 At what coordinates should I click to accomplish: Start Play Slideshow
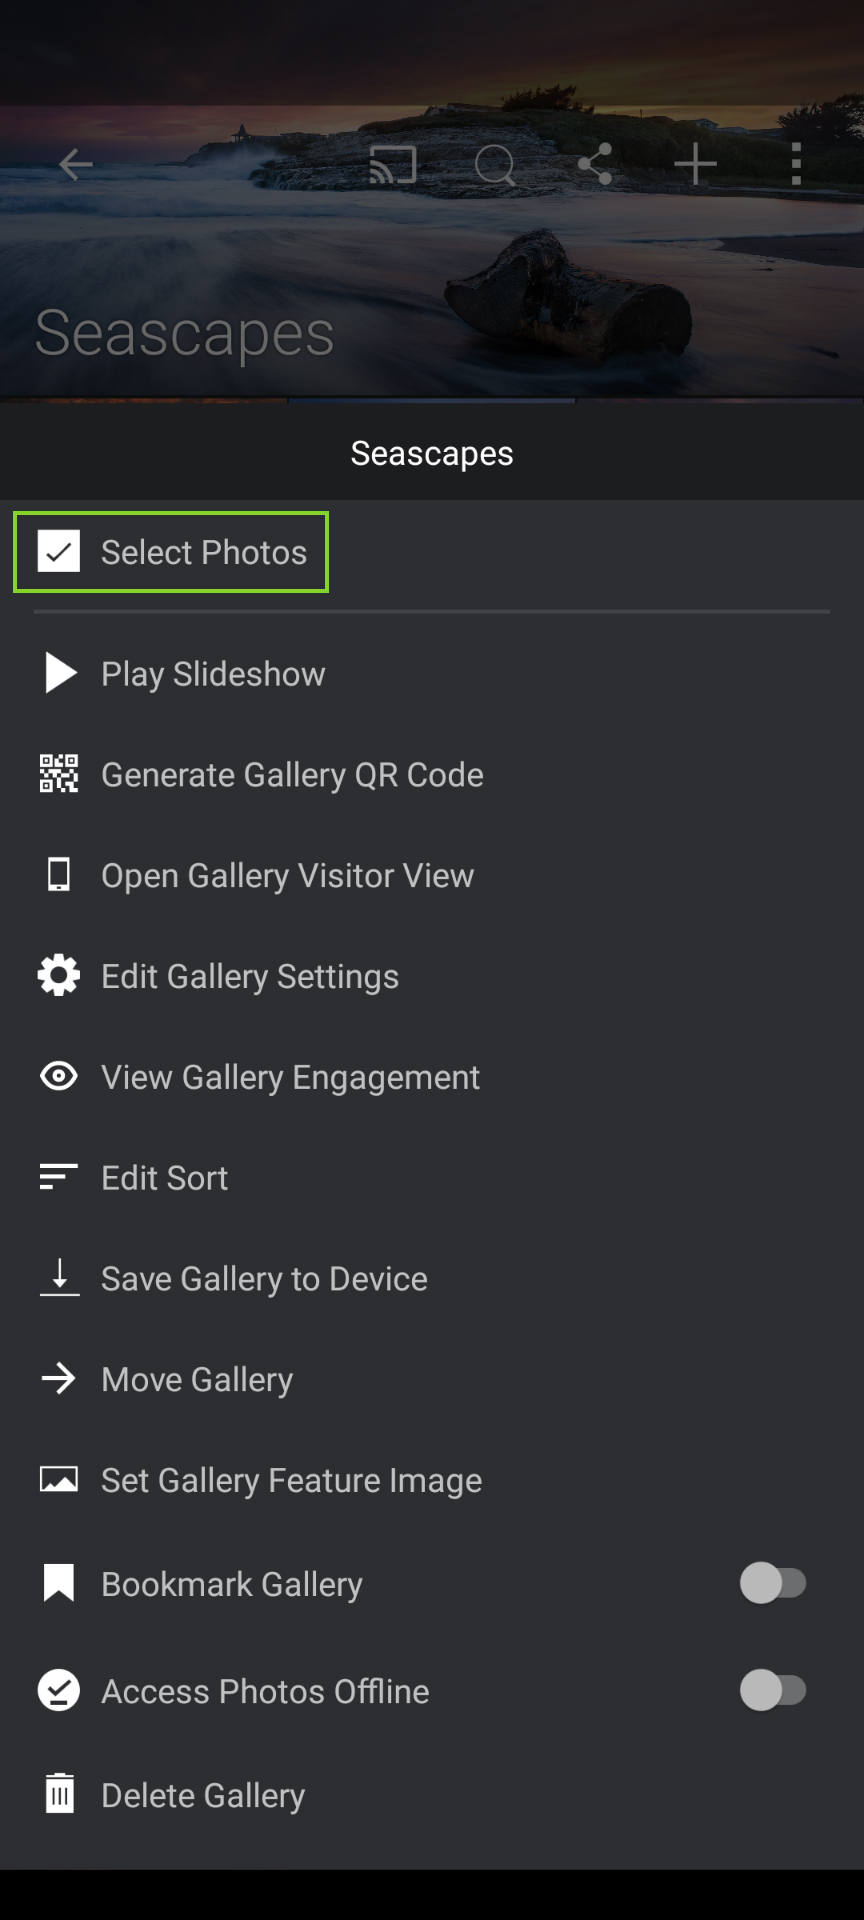point(213,674)
